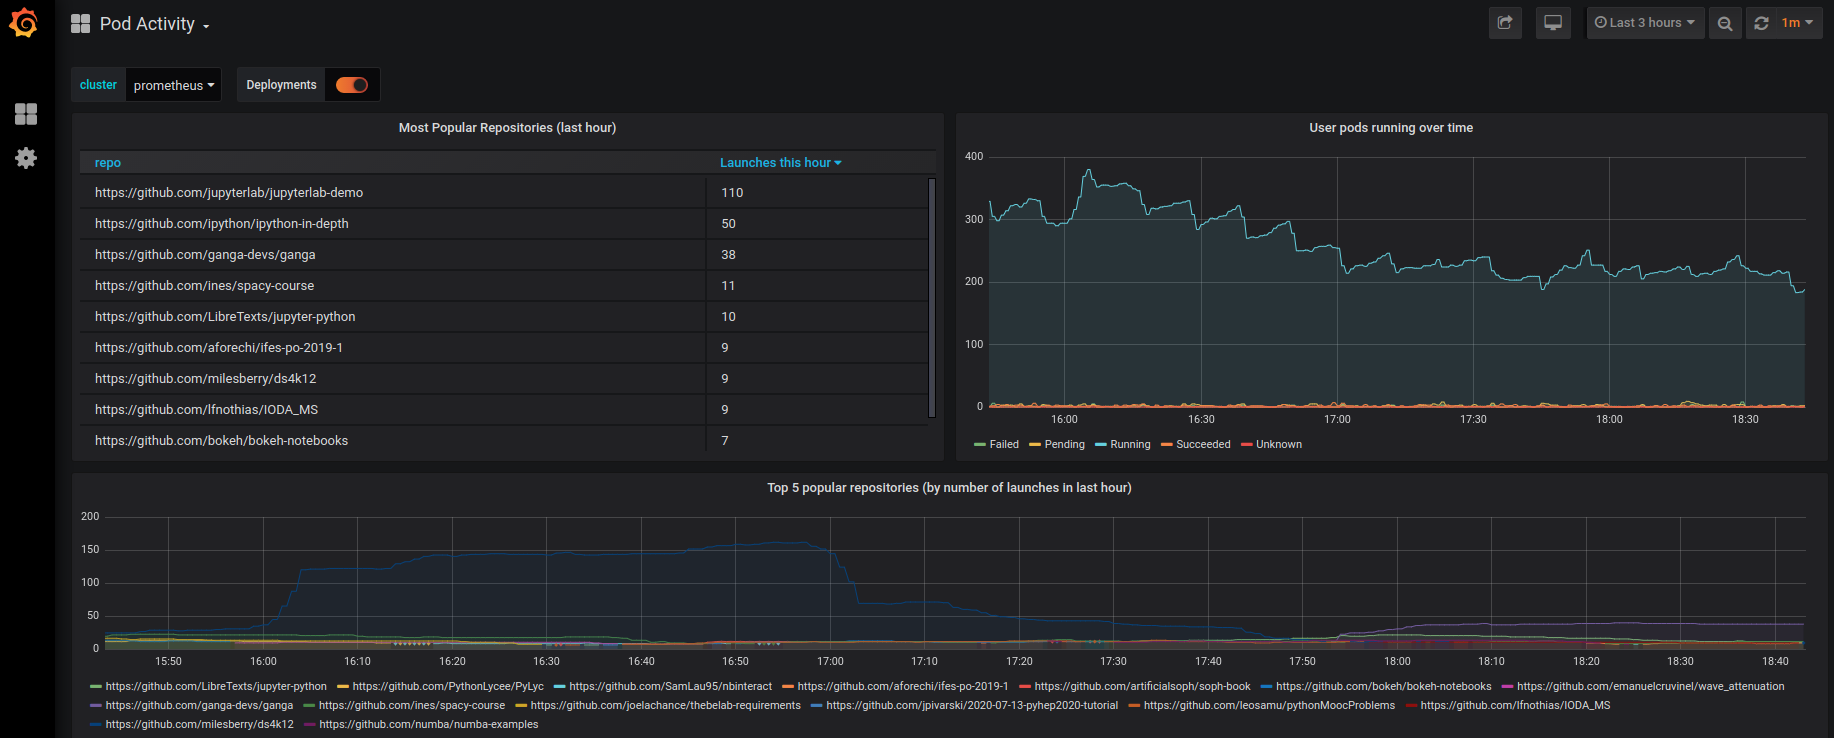Open Most Popular Repositories panel title menu
The width and height of the screenshot is (1834, 738).
click(x=507, y=128)
